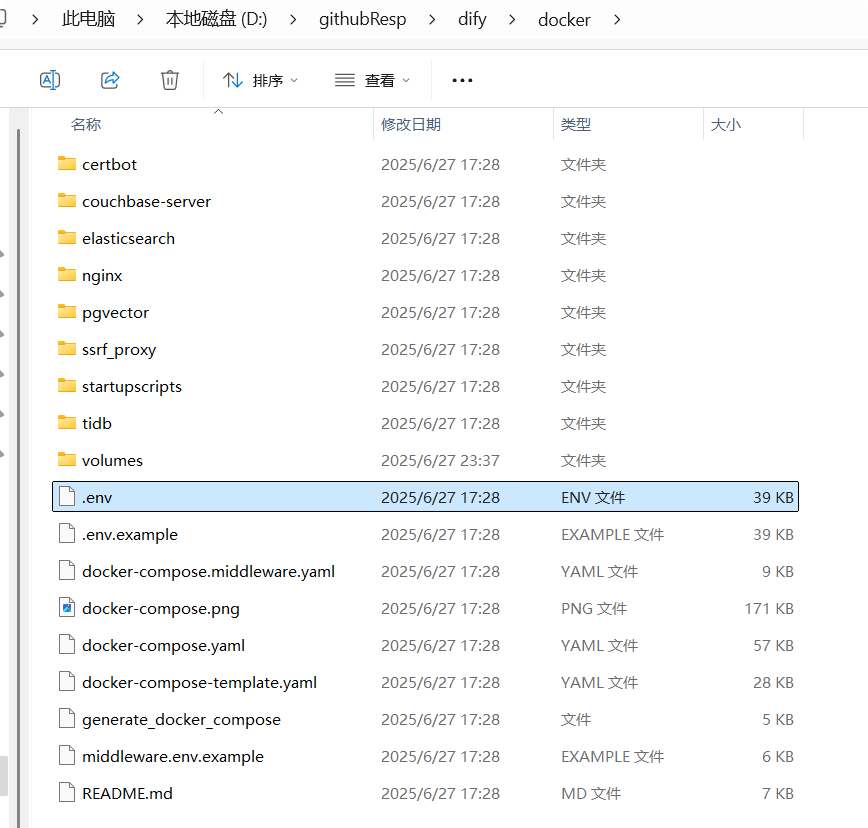The image size is (868, 828).
Task: Click the 查看 view icon
Action: (x=345, y=80)
